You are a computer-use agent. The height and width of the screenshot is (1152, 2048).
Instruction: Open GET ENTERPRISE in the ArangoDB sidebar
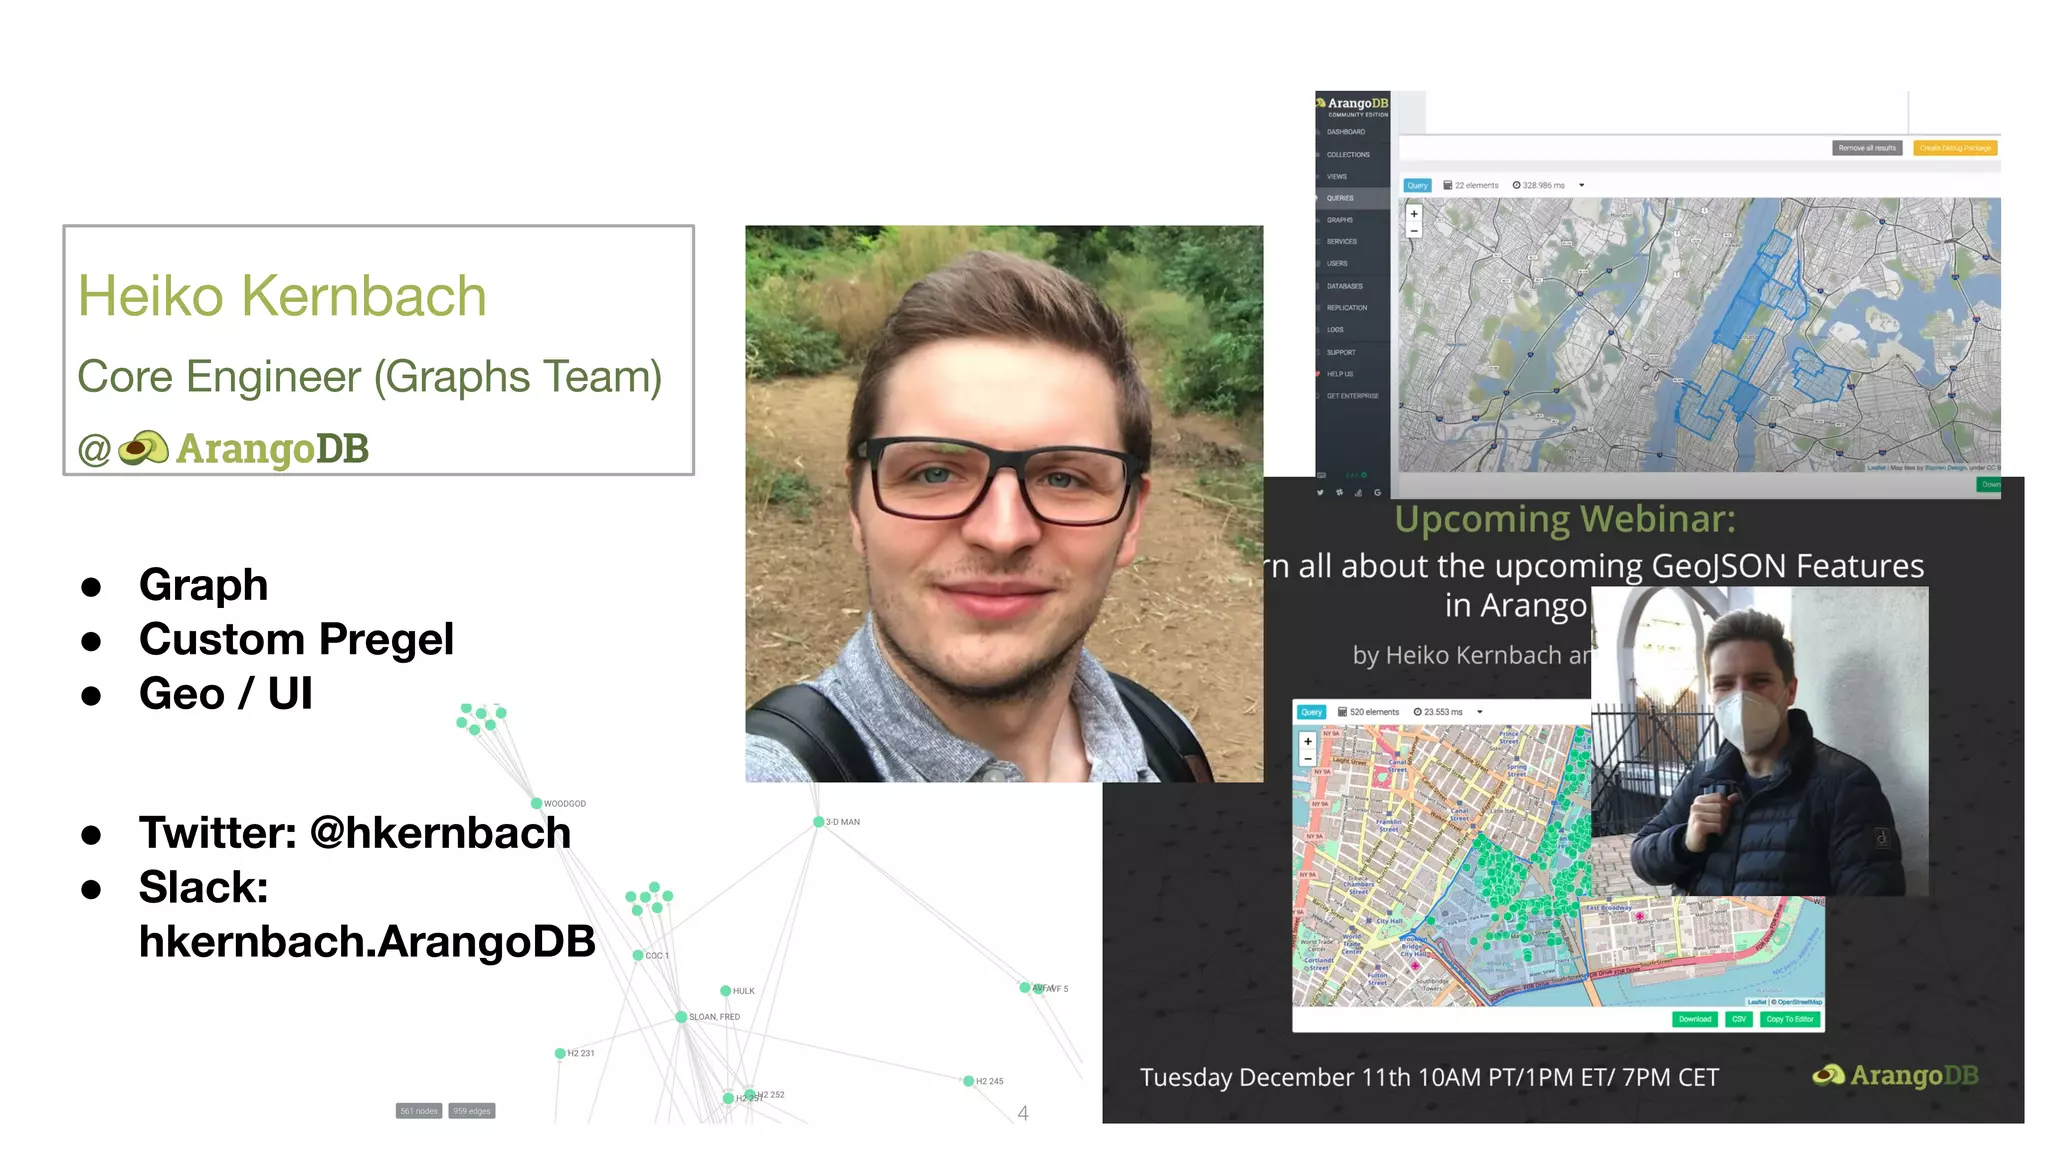pos(1352,396)
